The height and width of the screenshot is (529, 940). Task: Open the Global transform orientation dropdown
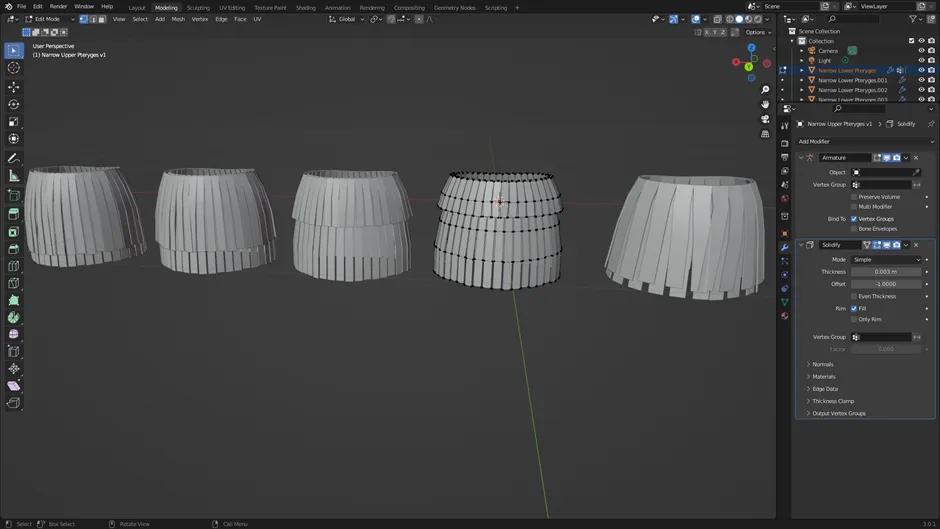347,19
